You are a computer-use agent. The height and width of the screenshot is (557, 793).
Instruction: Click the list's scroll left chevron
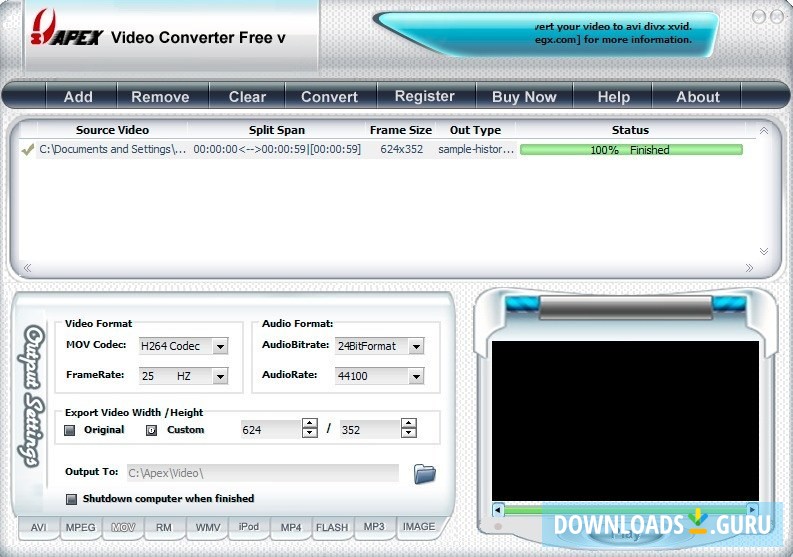27,268
